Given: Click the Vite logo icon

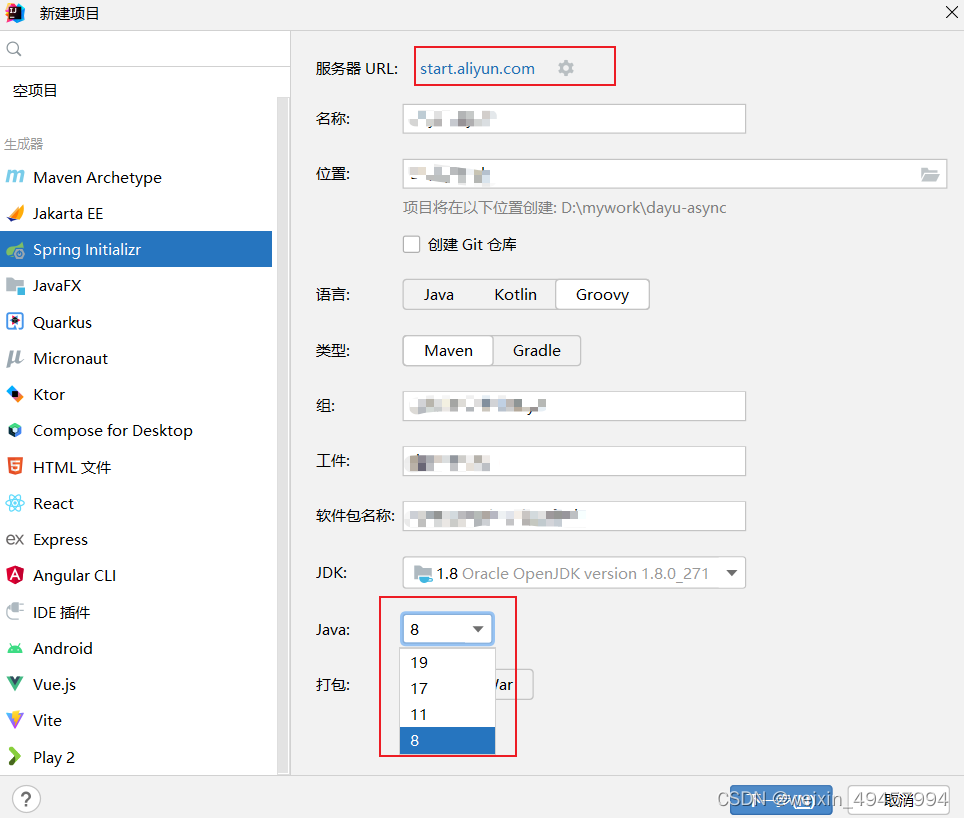Looking at the screenshot, I should tap(15, 720).
